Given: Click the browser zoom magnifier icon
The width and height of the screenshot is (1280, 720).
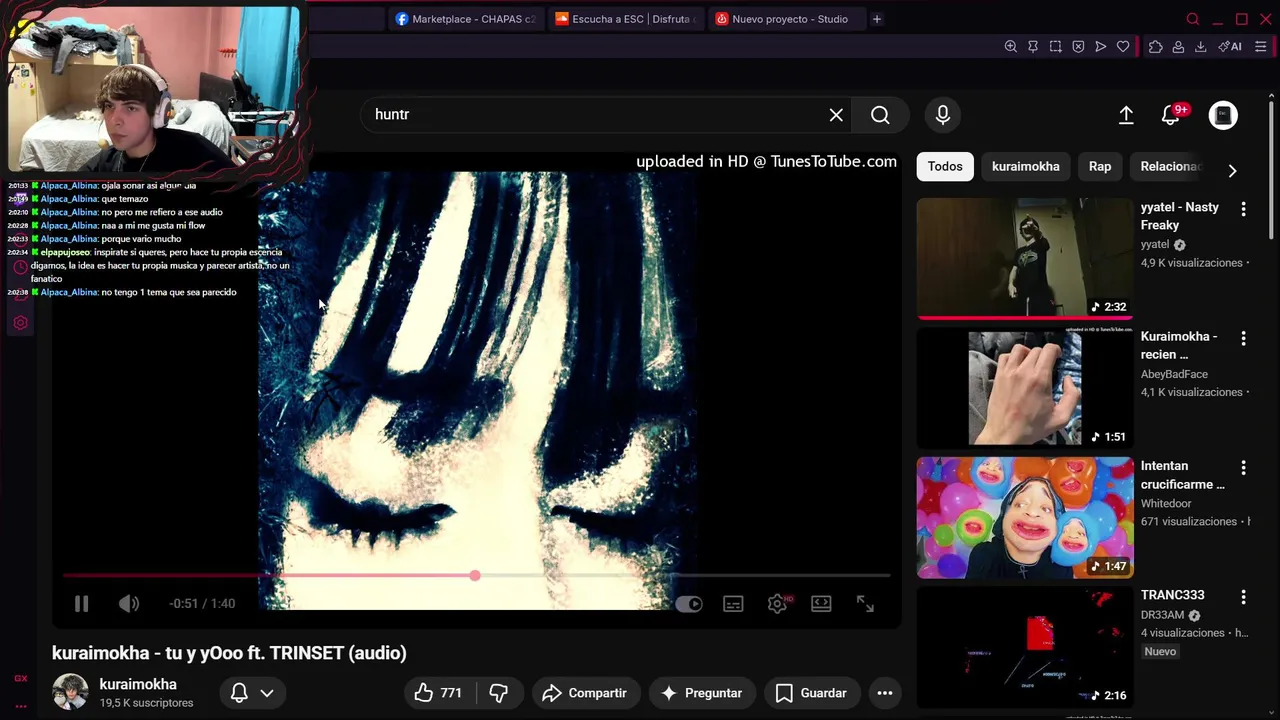Looking at the screenshot, I should tap(1011, 47).
